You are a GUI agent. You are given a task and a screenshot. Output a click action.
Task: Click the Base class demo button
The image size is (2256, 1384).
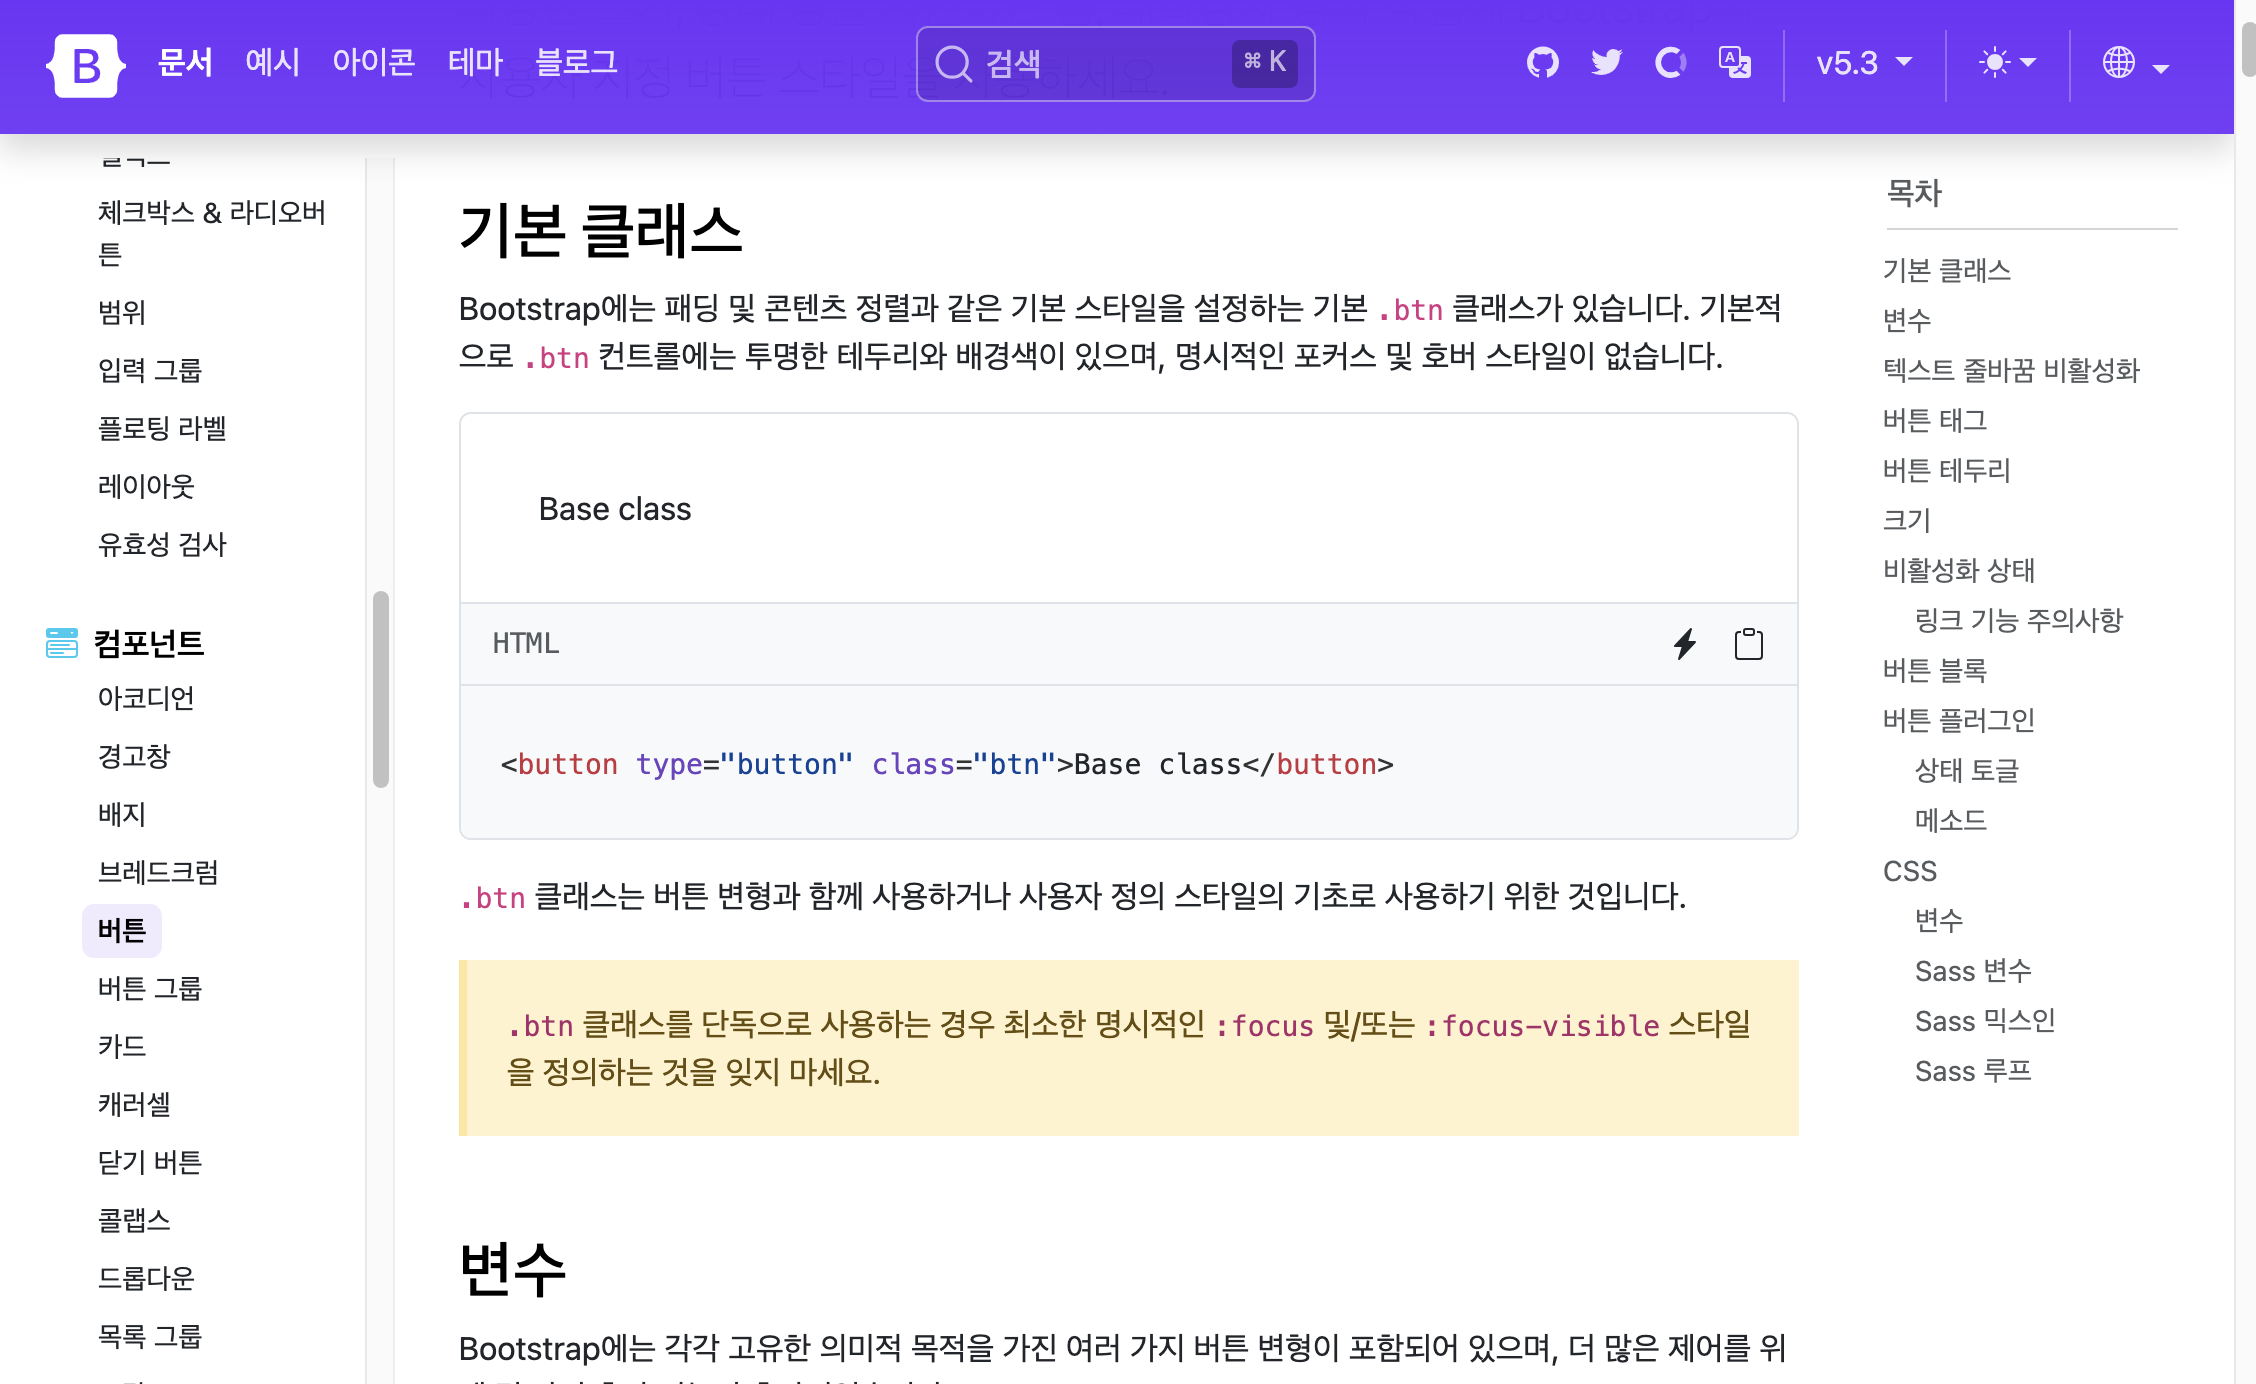point(614,509)
